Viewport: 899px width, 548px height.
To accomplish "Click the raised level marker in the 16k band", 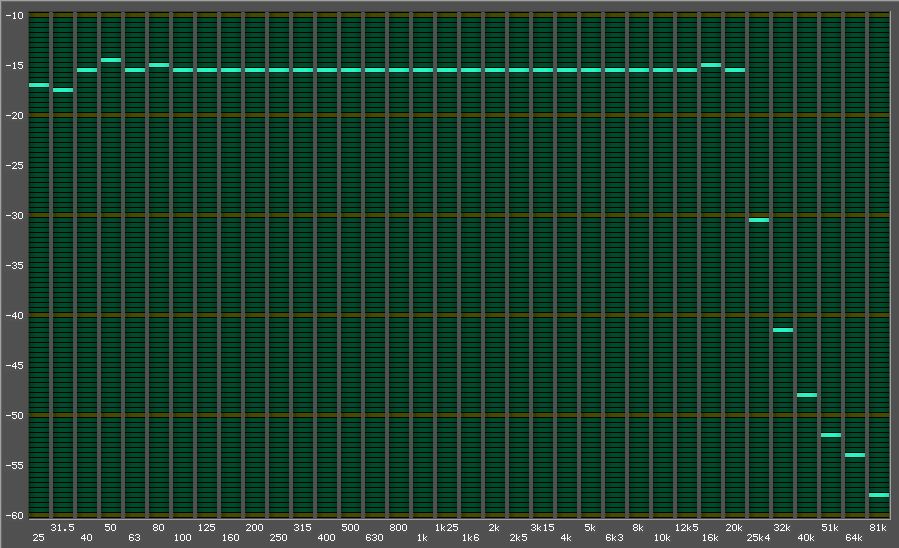I will (711, 65).
